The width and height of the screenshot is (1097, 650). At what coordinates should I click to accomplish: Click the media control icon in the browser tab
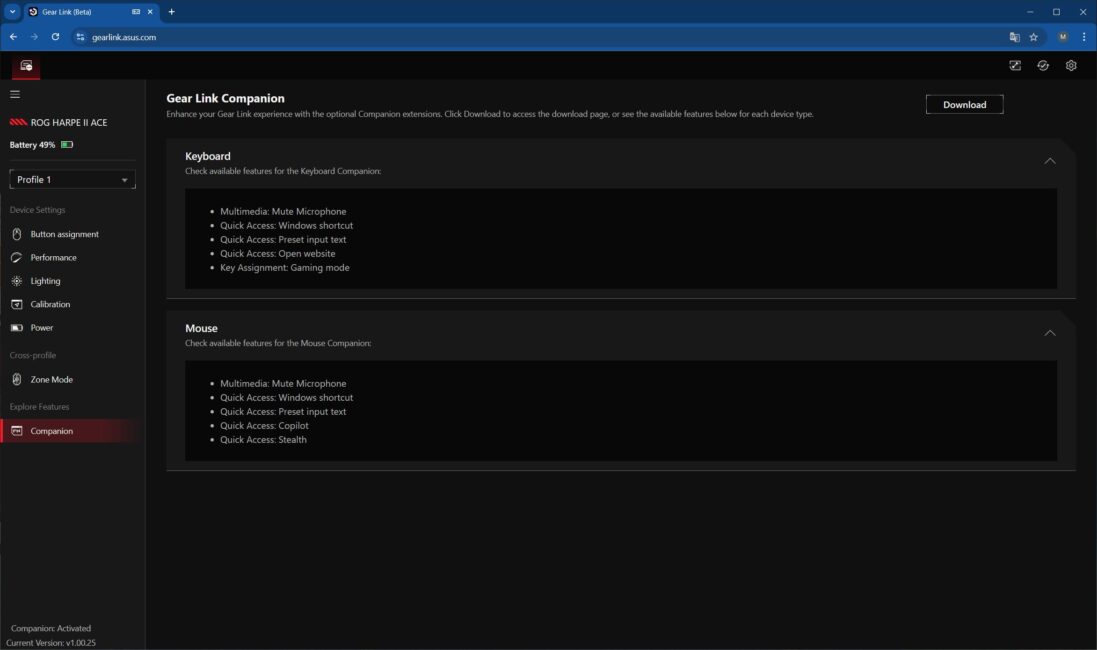coord(136,12)
